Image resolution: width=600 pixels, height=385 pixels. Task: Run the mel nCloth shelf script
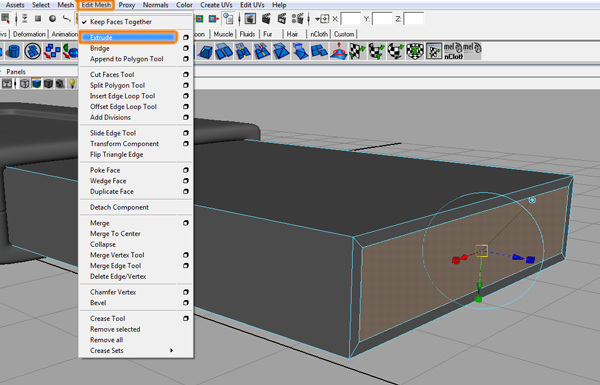pyautogui.click(x=453, y=51)
